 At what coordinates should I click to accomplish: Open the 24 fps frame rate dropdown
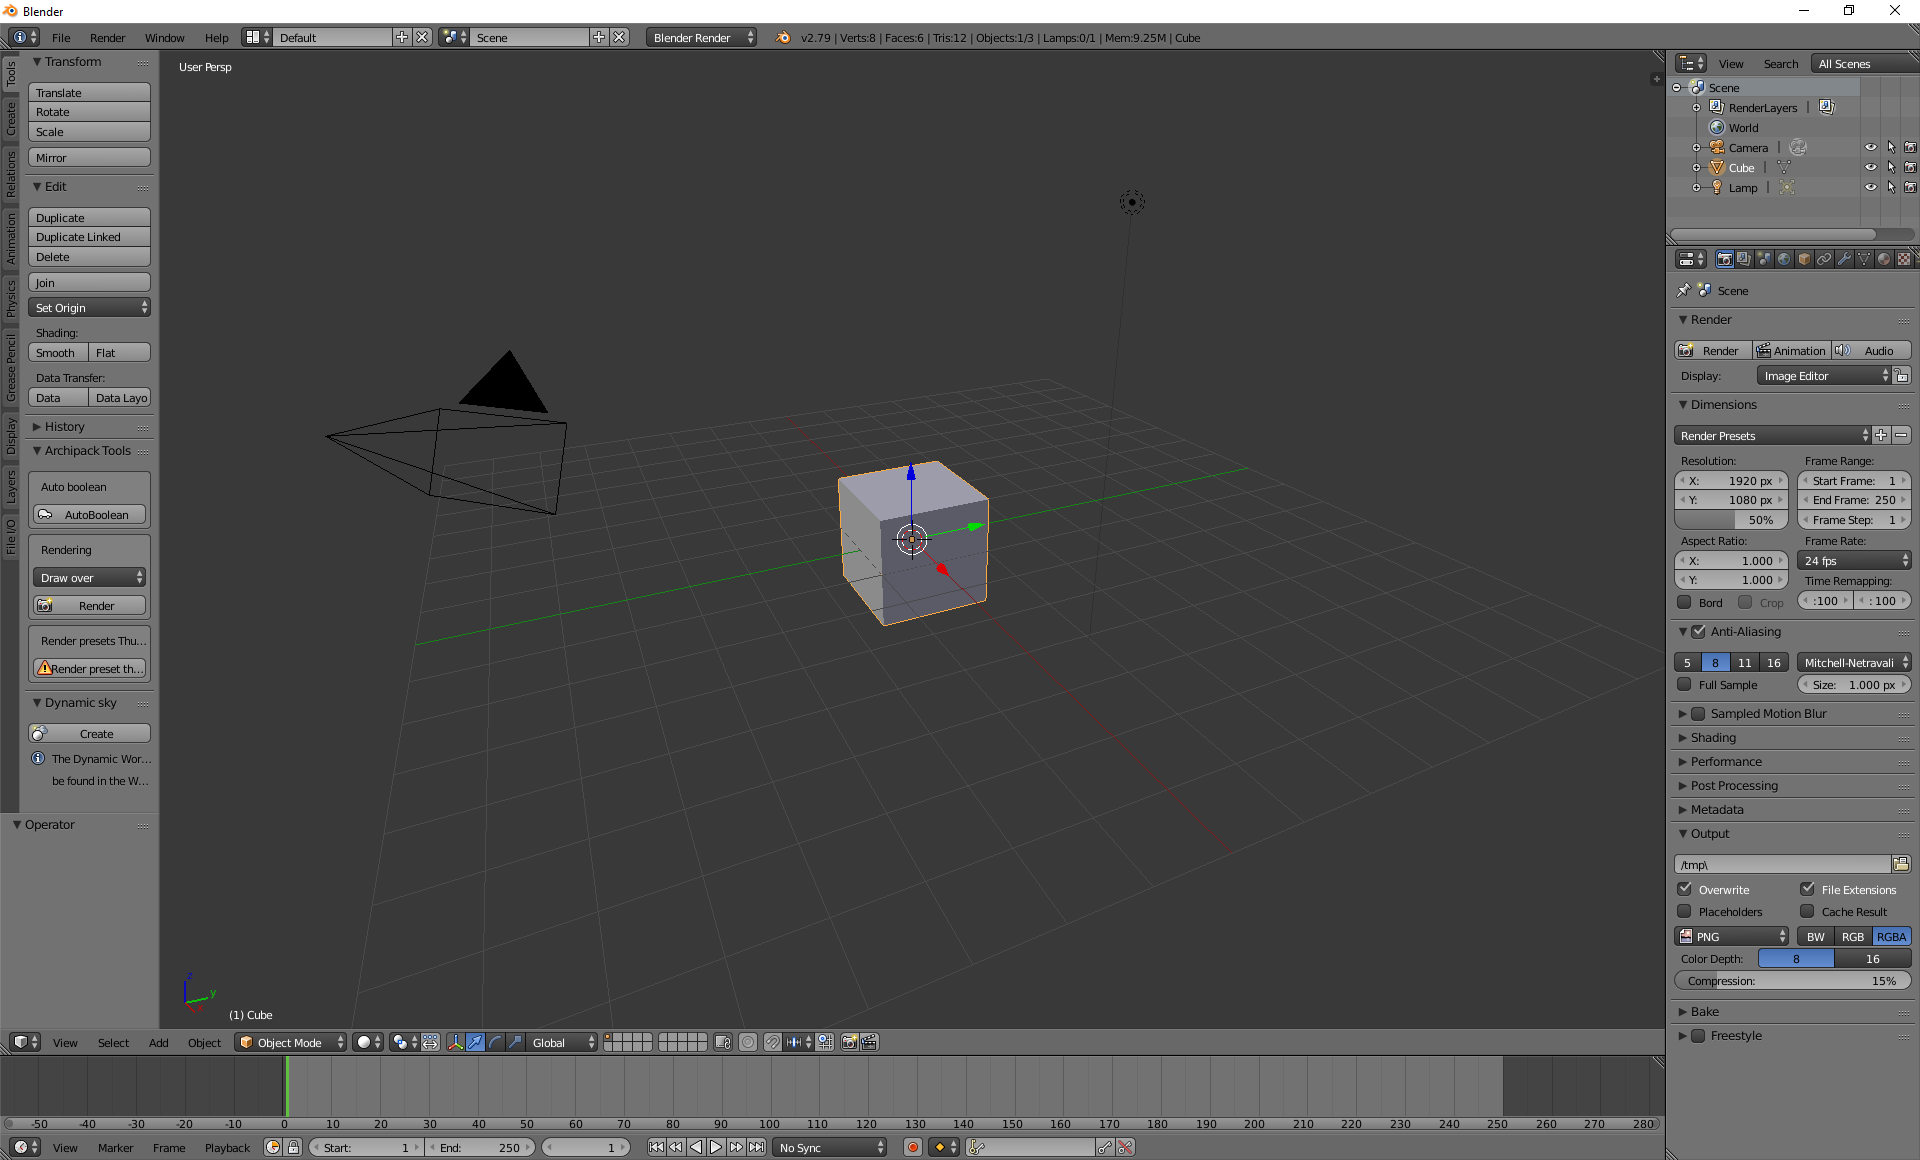coord(1855,560)
